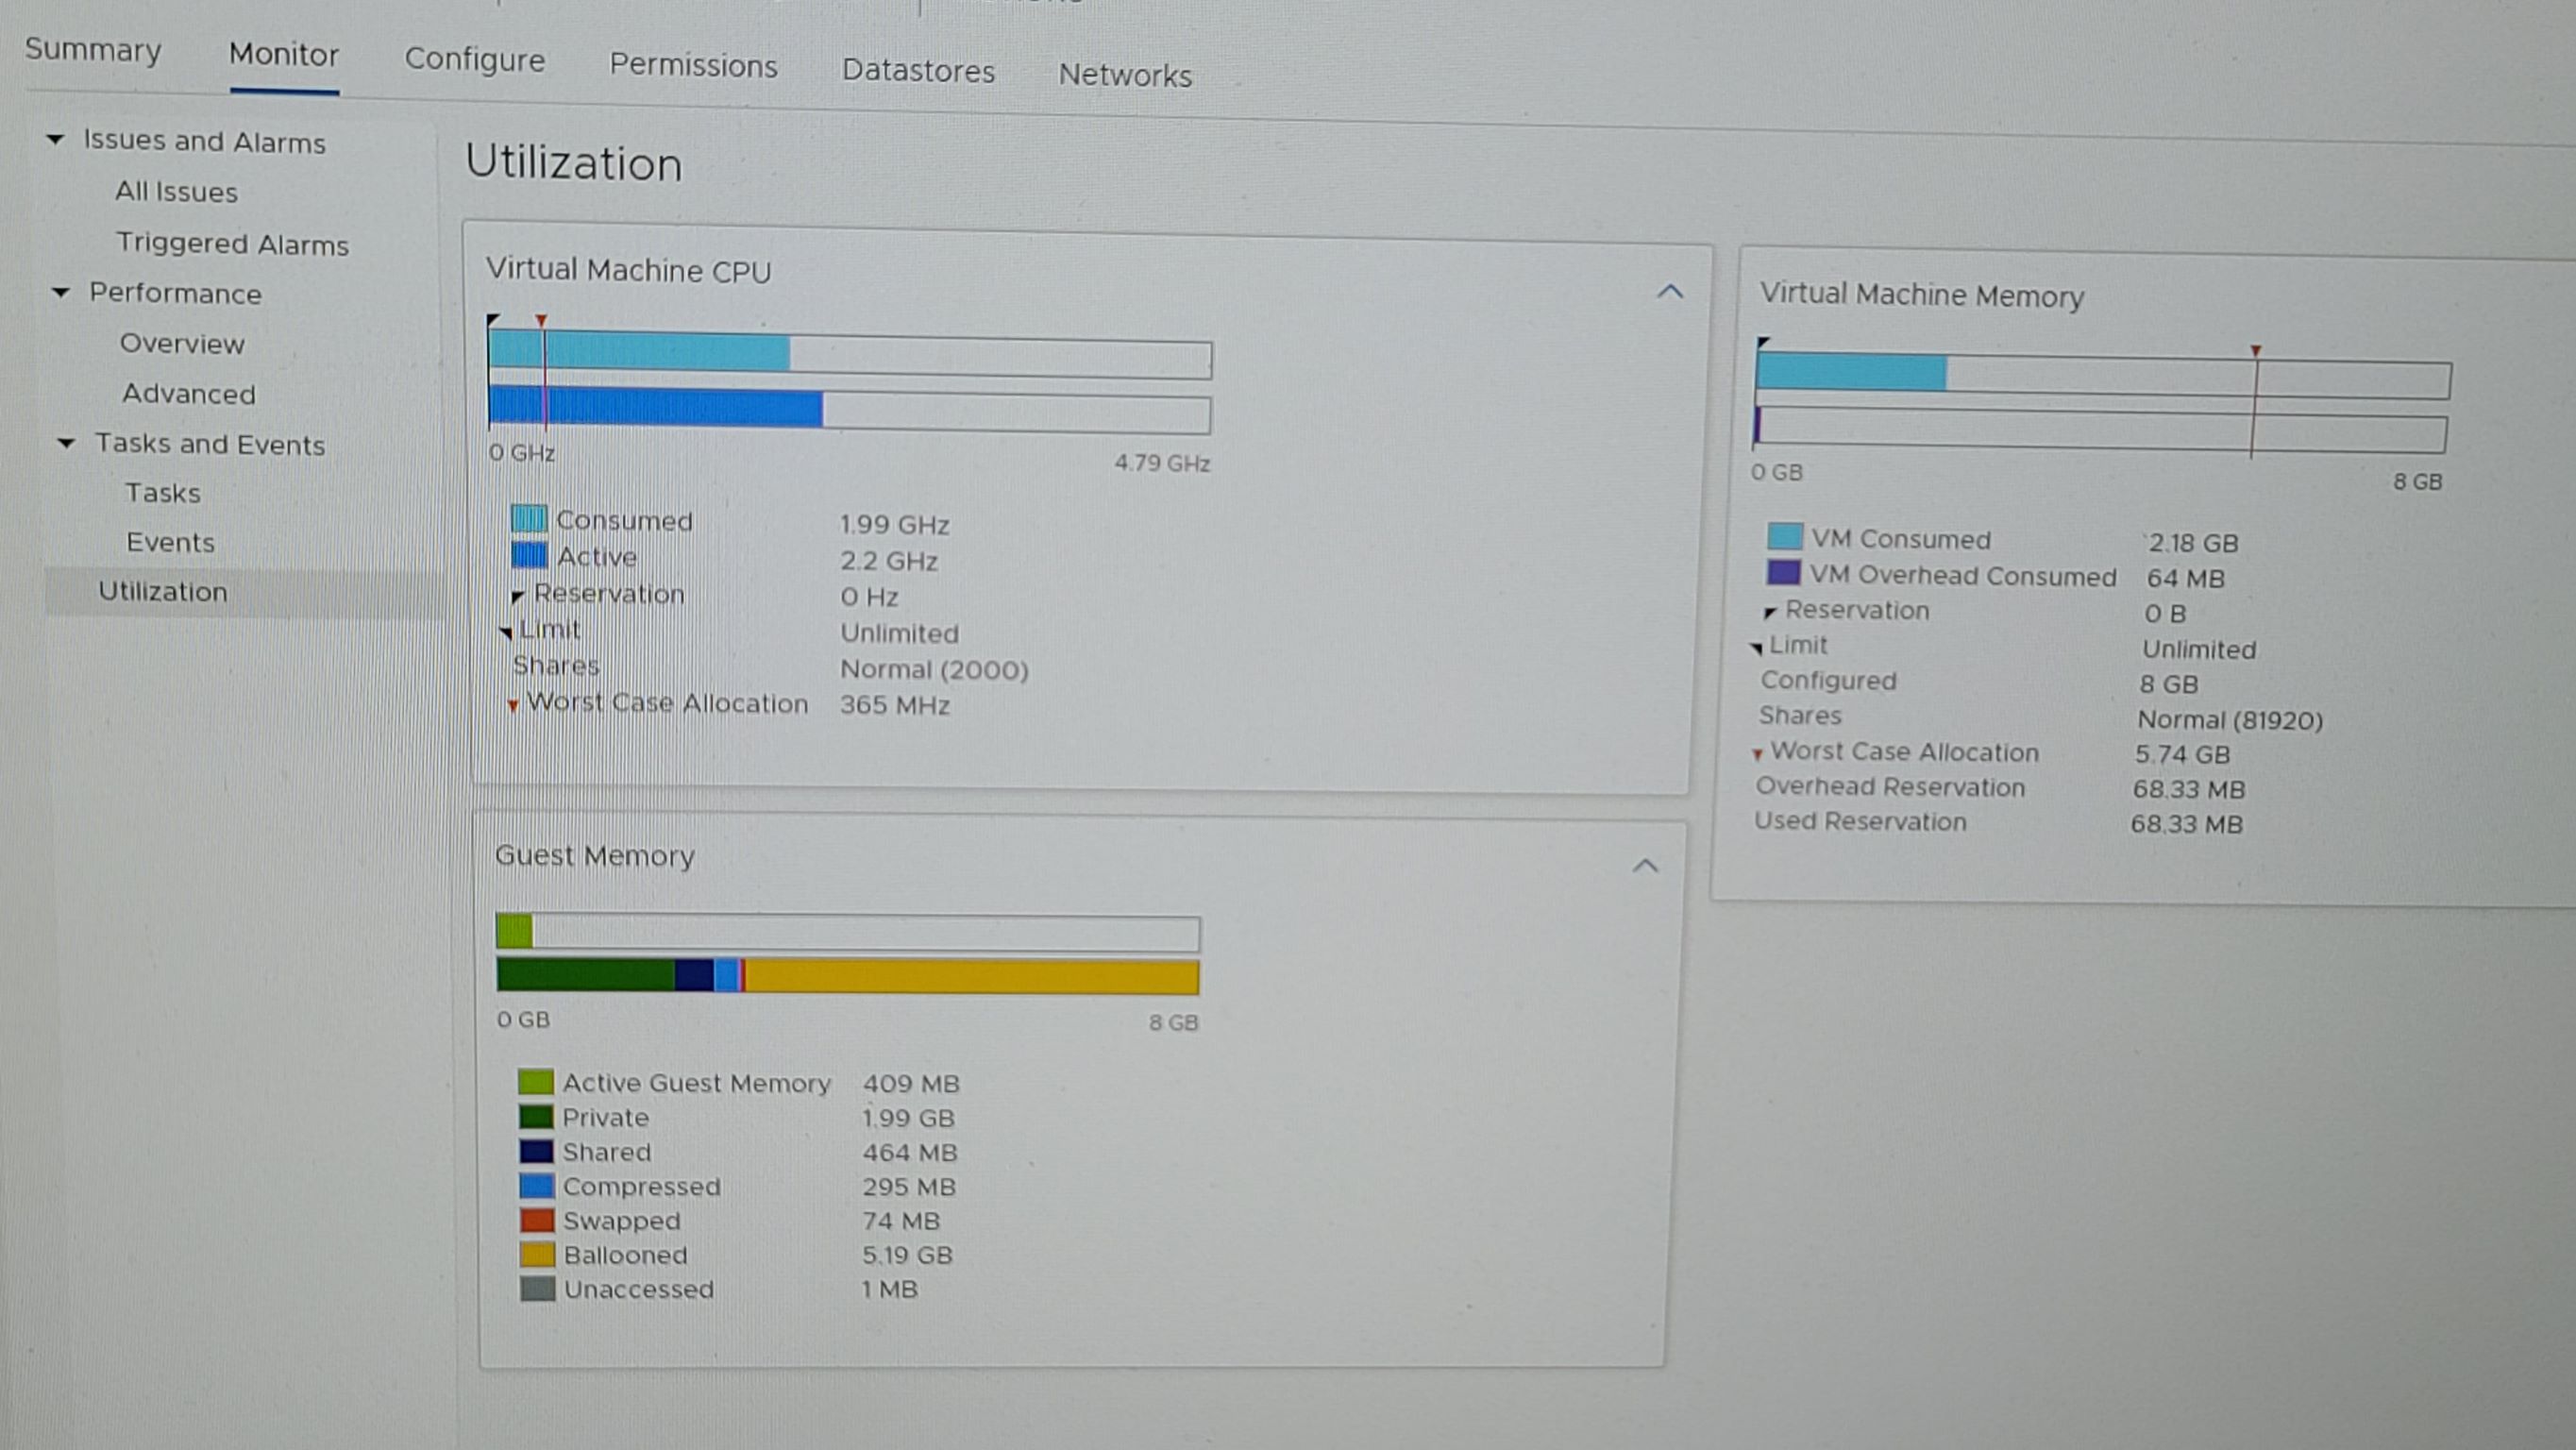2576x1450 pixels.
Task: Collapse the Issues and Alarms tree section
Action: click(x=56, y=139)
